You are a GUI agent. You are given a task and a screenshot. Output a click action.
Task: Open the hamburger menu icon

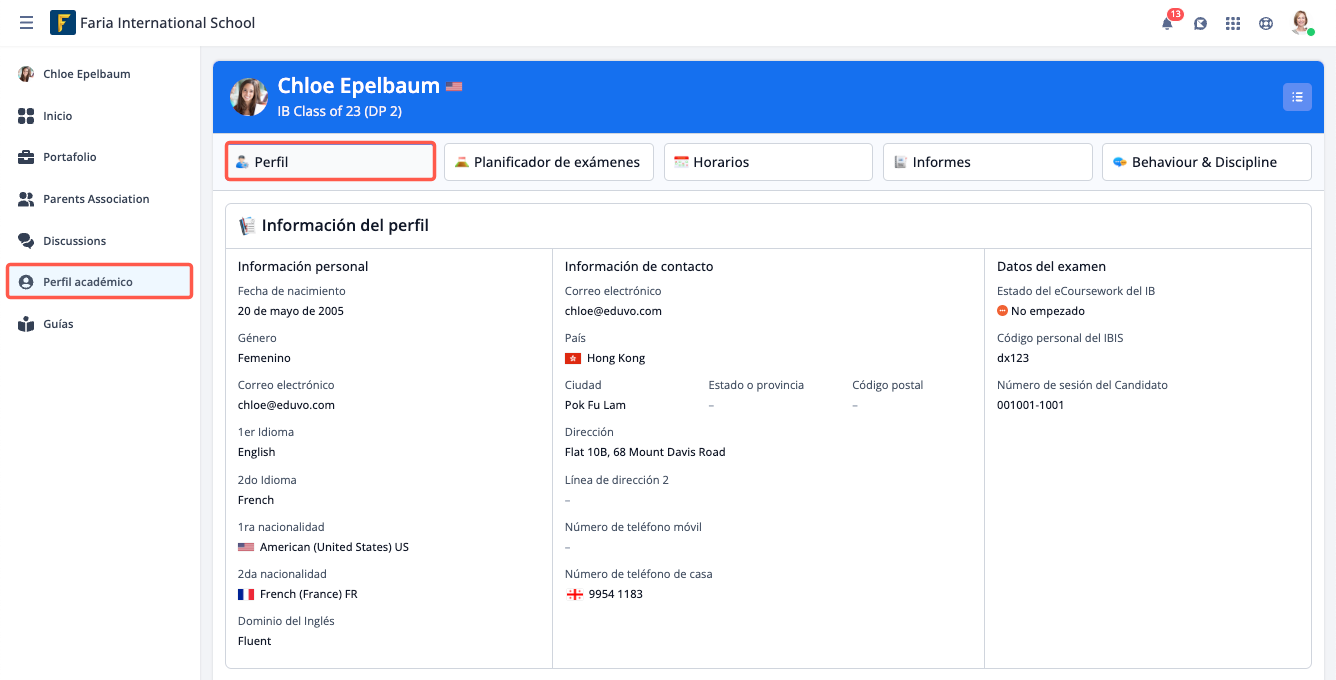coord(27,23)
